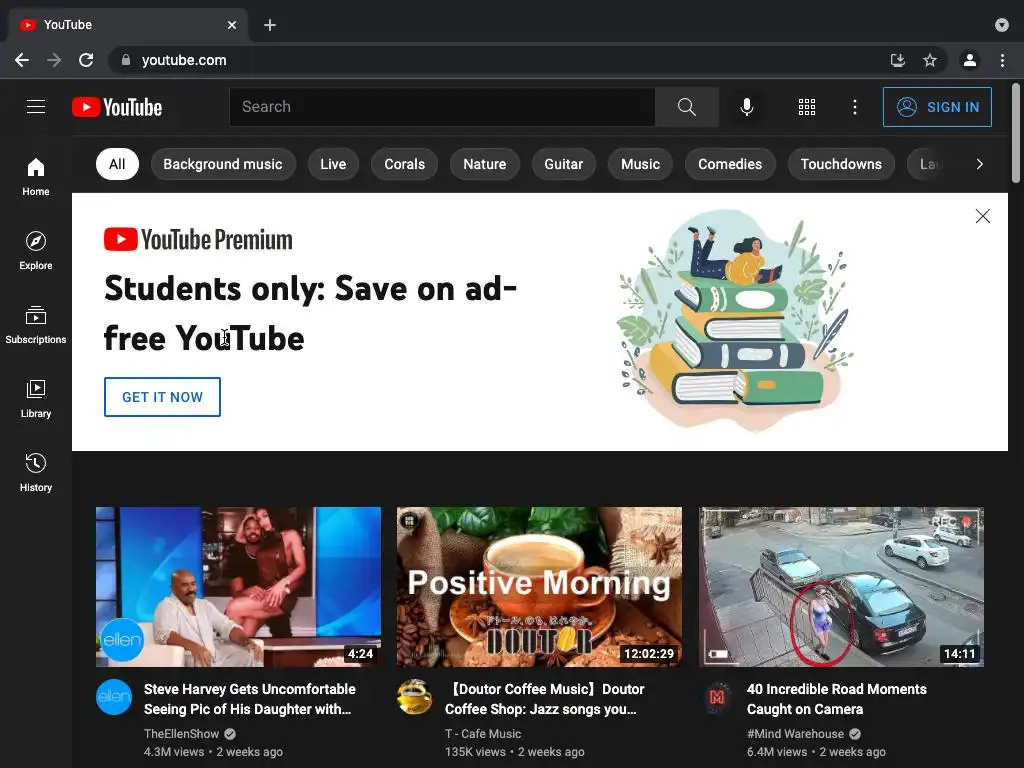Screen dimensions: 1024x768
Task: Open 40 Incredible Road Moments title
Action: point(837,699)
